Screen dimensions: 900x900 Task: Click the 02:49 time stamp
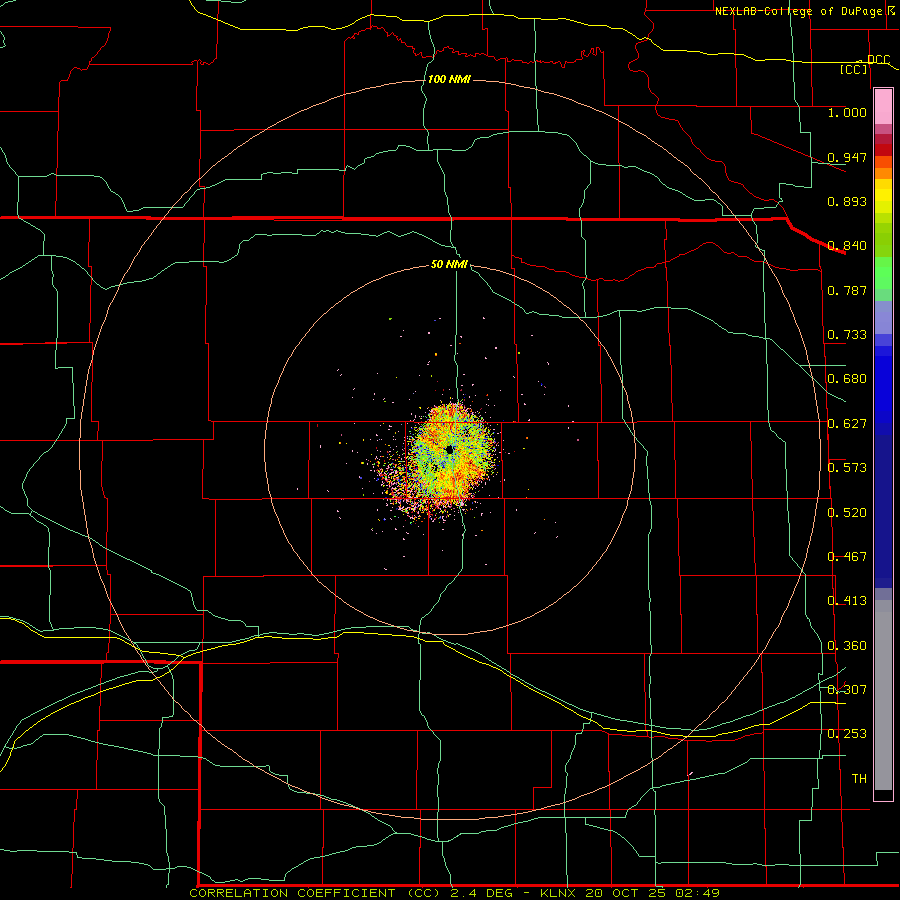[698, 893]
